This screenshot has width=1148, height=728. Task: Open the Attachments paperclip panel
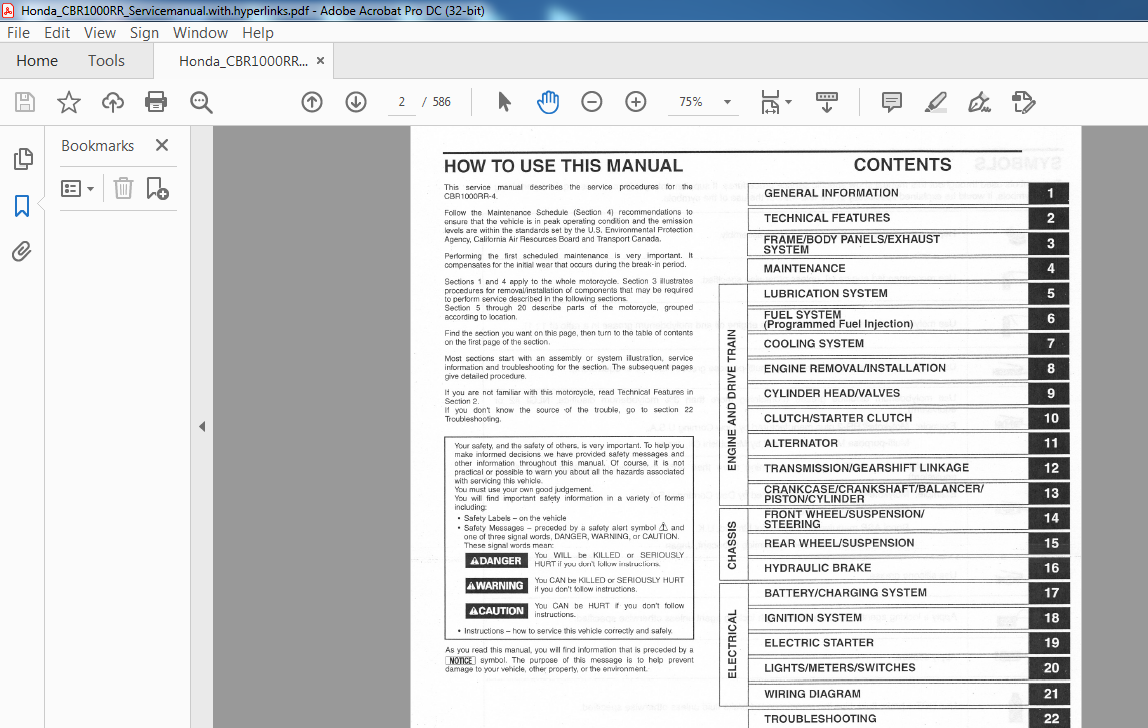pos(22,252)
